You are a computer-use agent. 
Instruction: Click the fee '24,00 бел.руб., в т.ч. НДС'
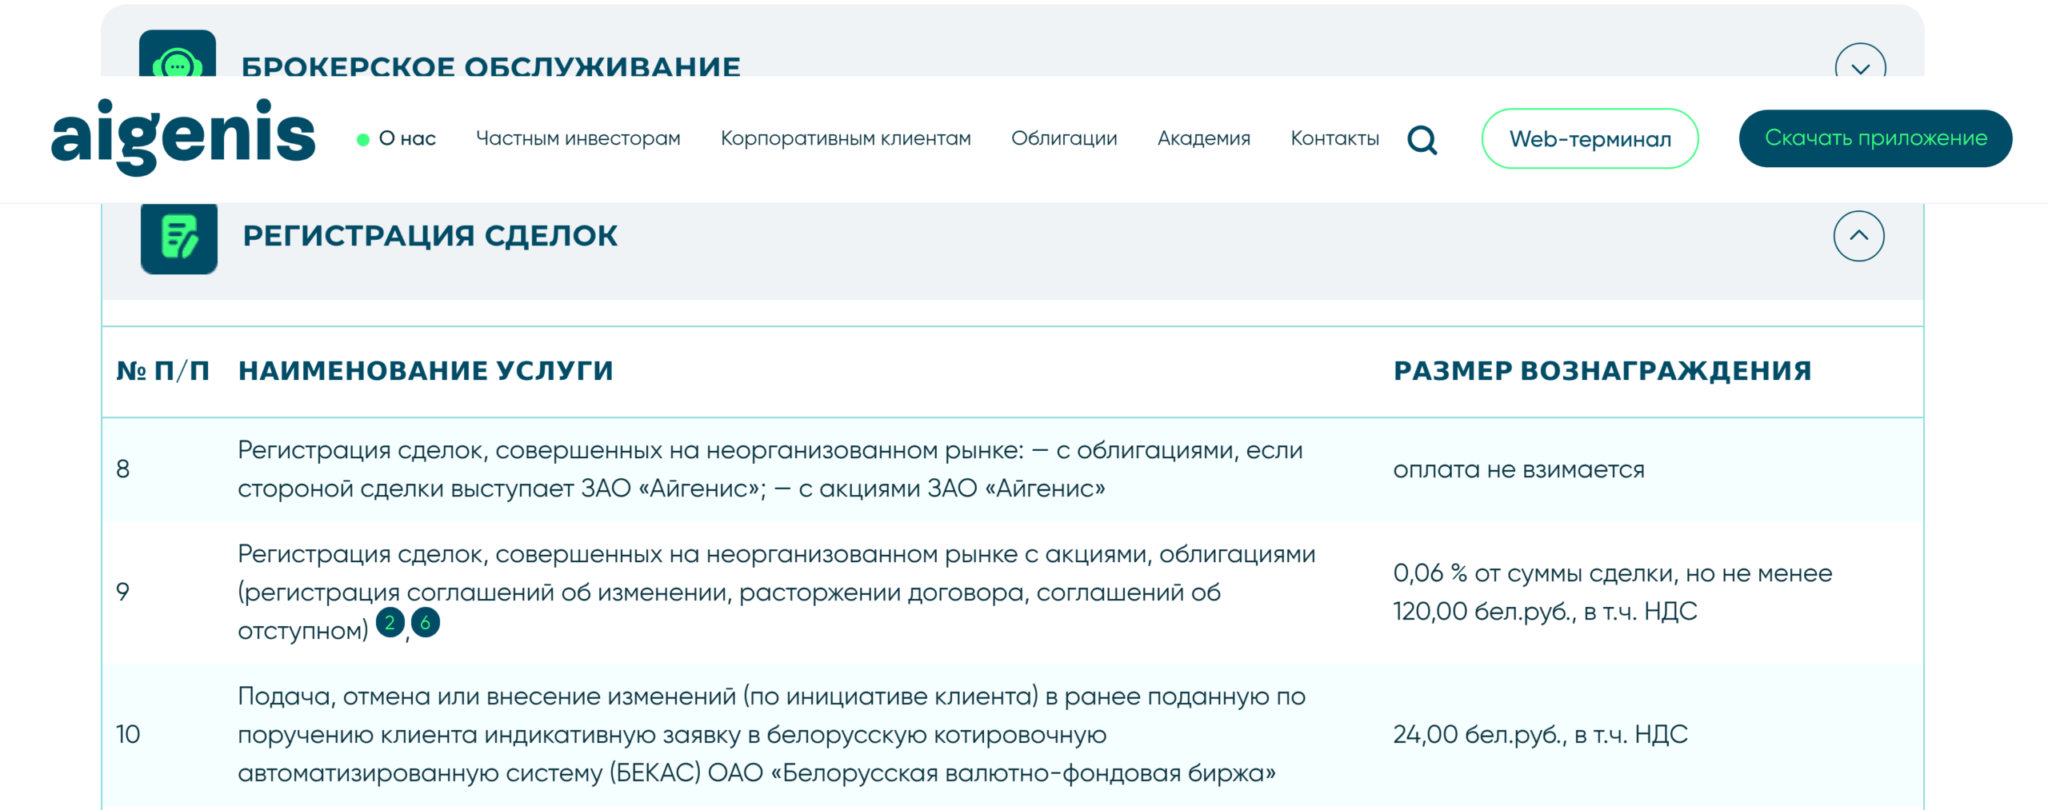[1540, 735]
